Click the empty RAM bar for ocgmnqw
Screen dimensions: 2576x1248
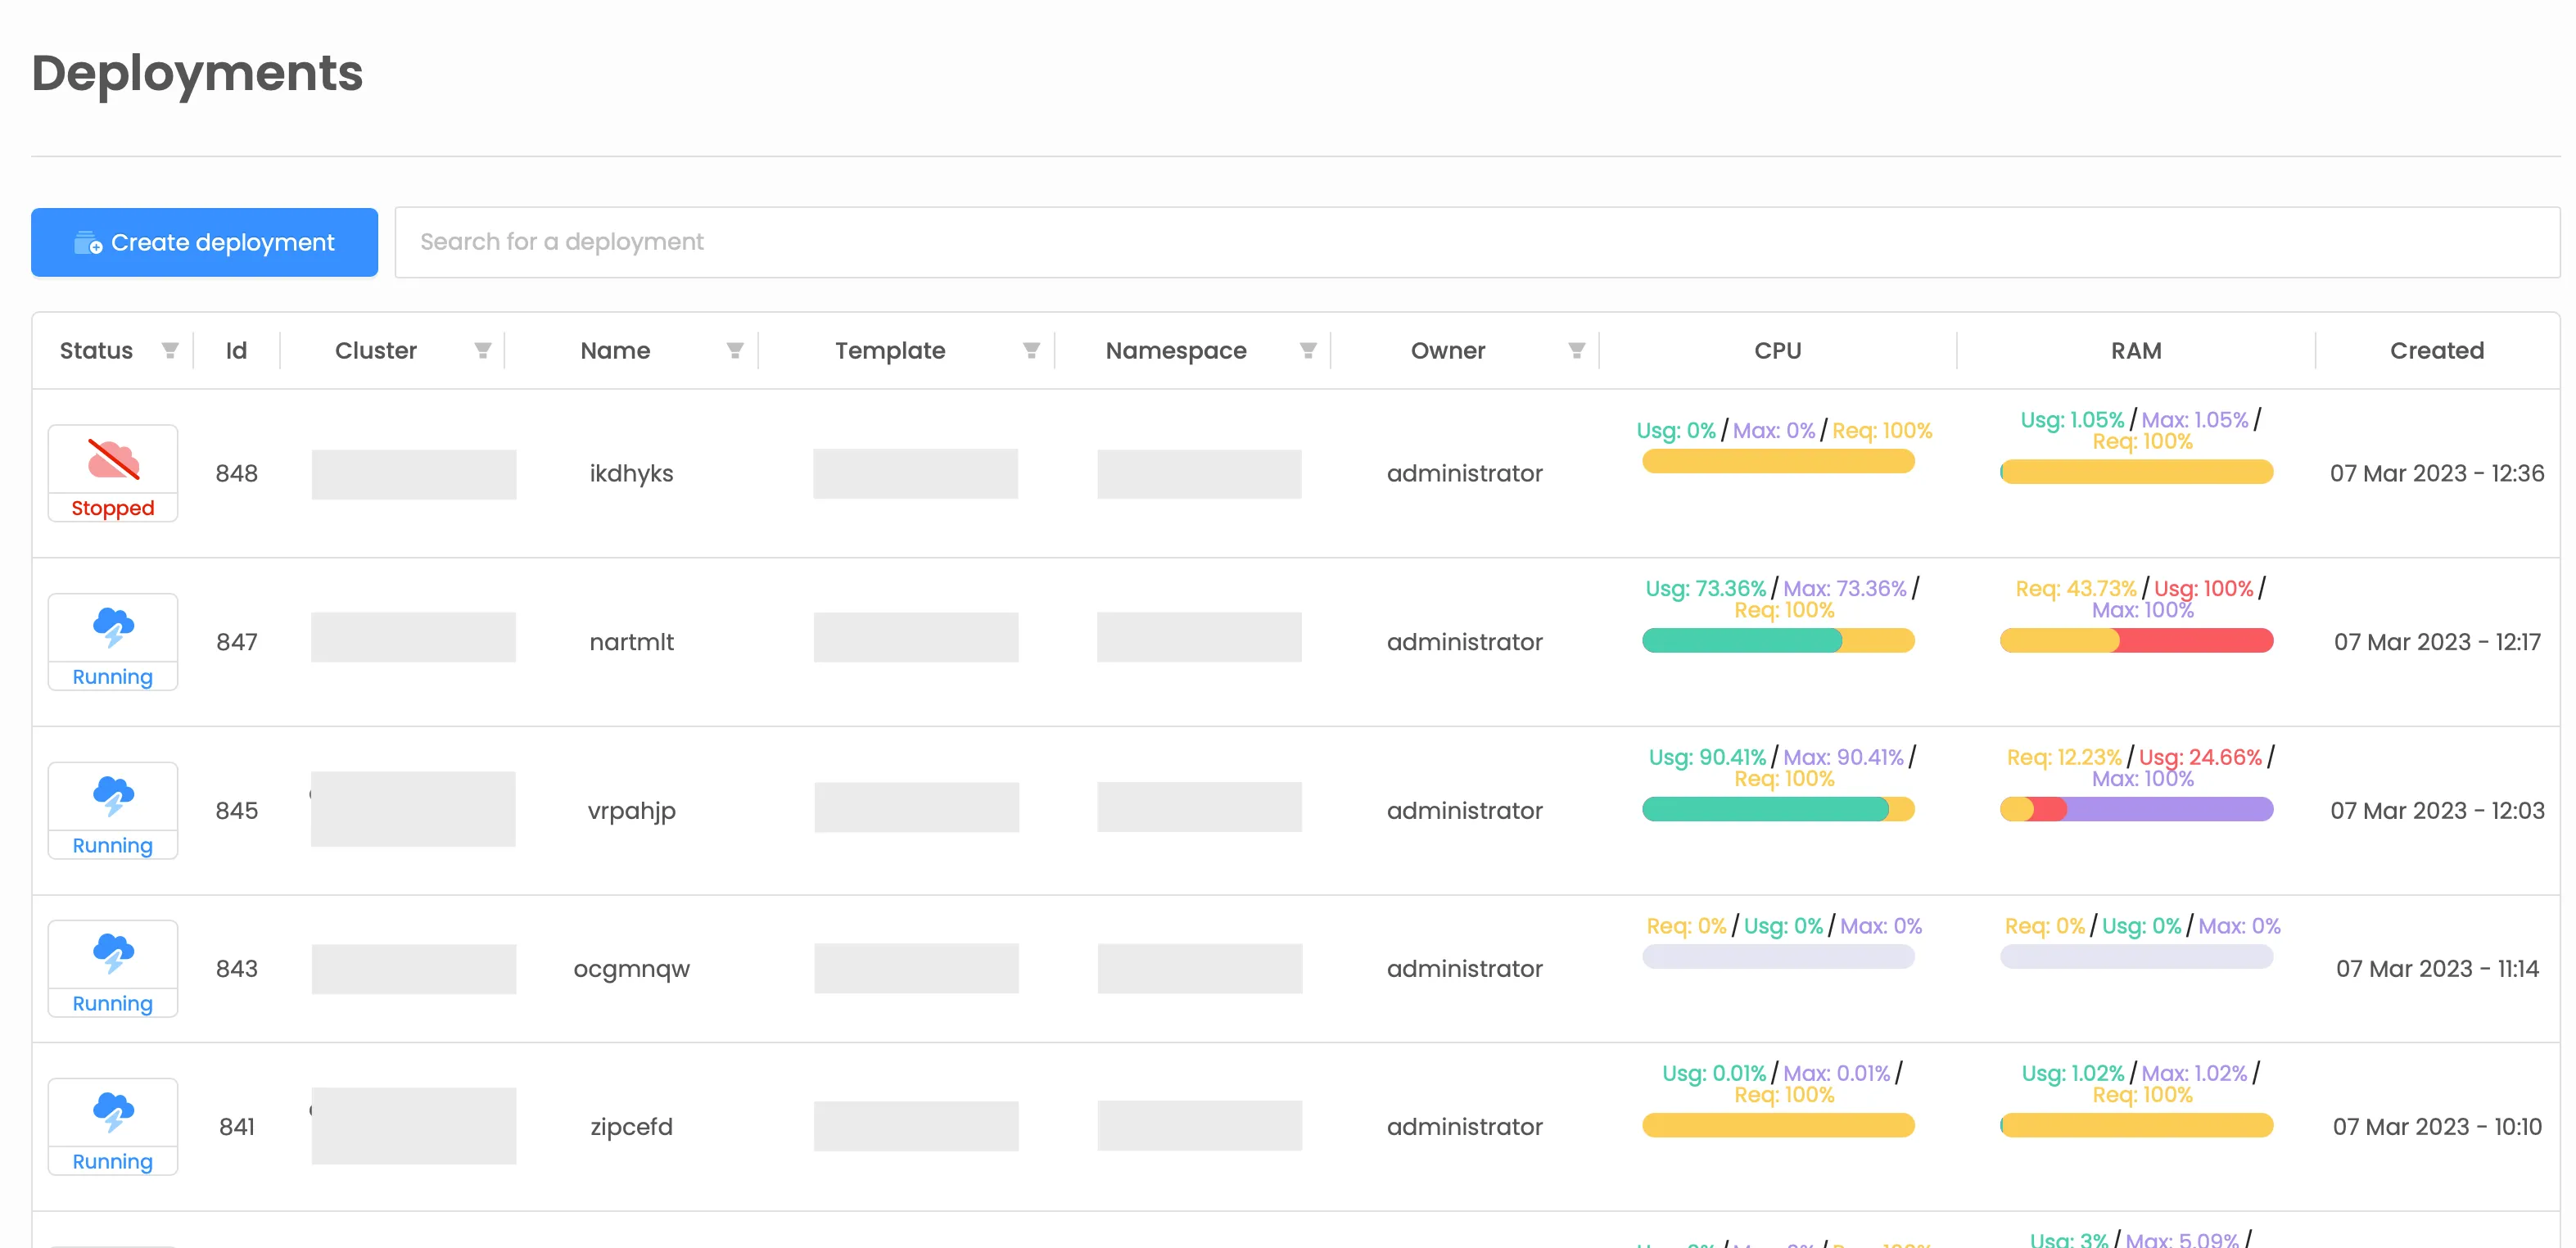2136,957
